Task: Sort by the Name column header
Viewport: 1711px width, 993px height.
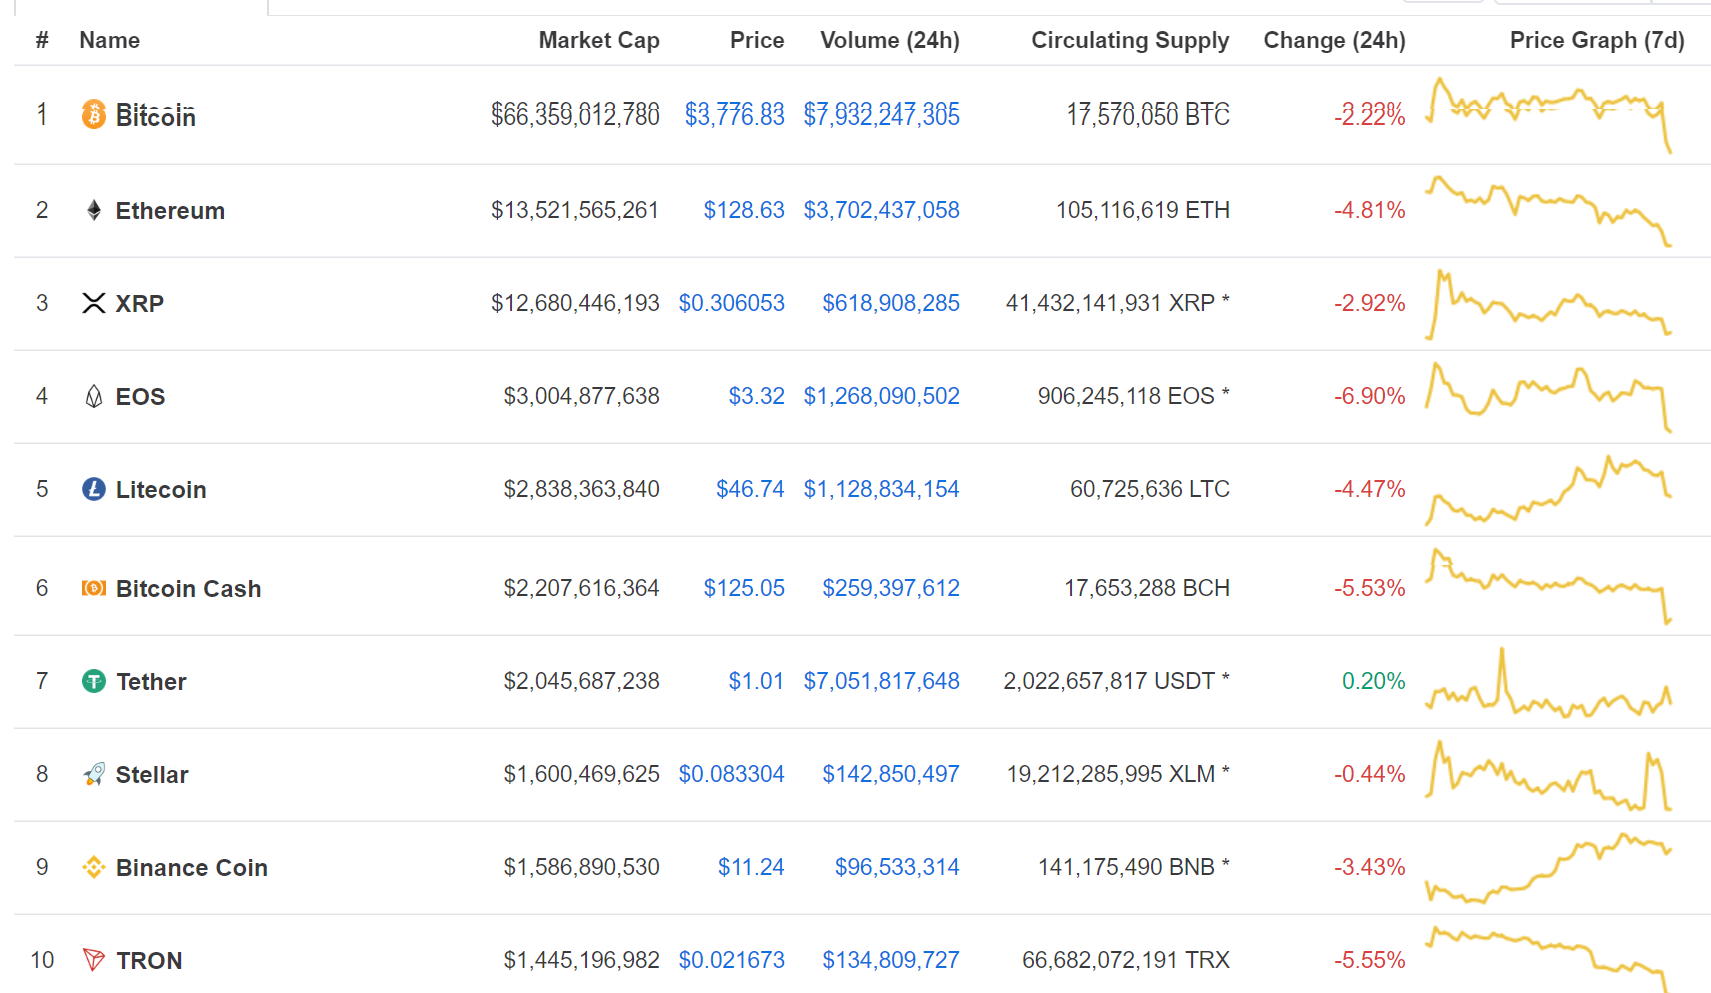Action: tap(109, 40)
